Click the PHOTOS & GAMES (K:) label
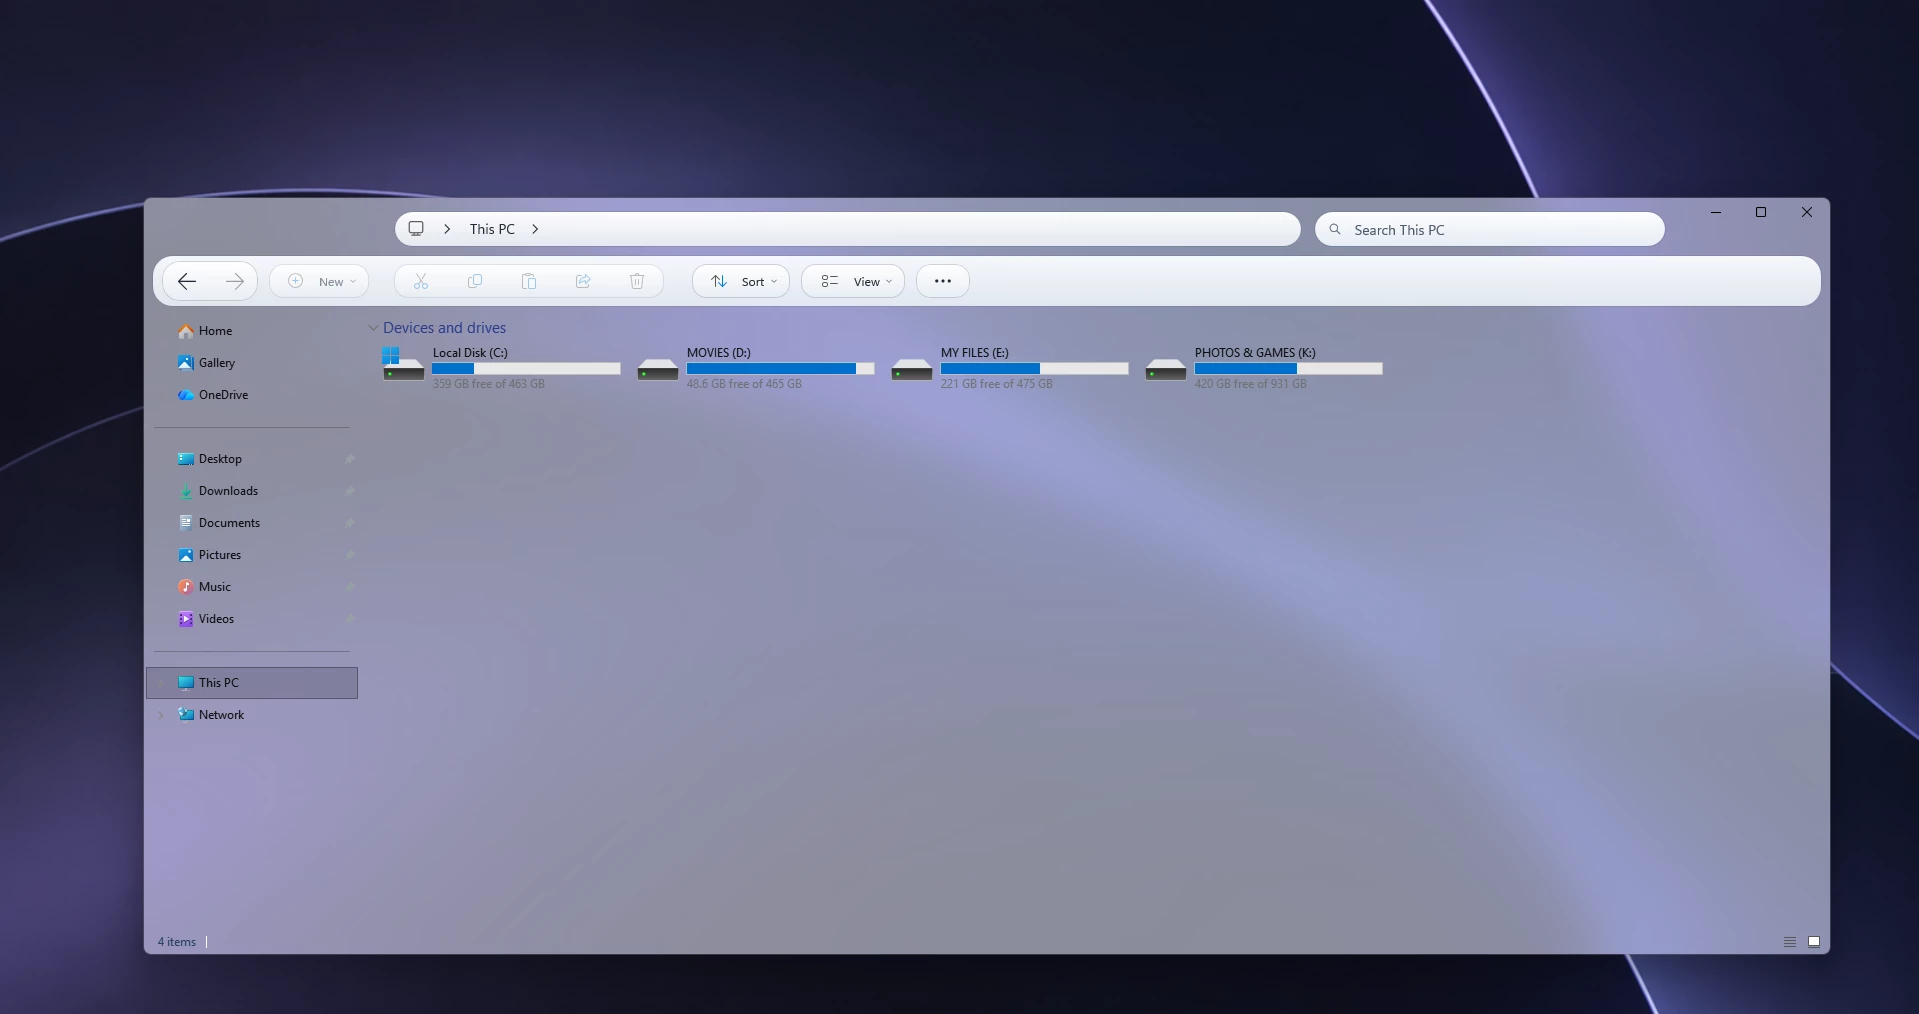The width and height of the screenshot is (1919, 1014). pos(1255,353)
